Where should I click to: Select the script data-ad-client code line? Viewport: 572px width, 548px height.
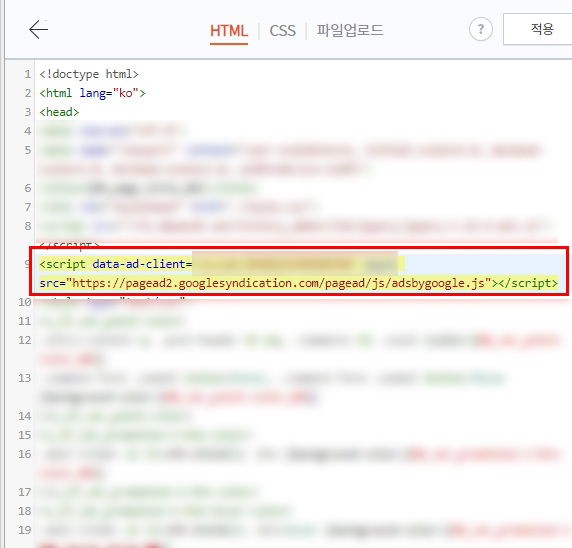click(222, 264)
